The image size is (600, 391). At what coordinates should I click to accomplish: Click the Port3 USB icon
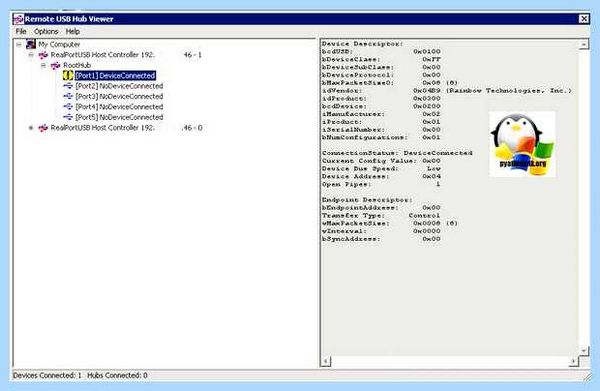68,96
